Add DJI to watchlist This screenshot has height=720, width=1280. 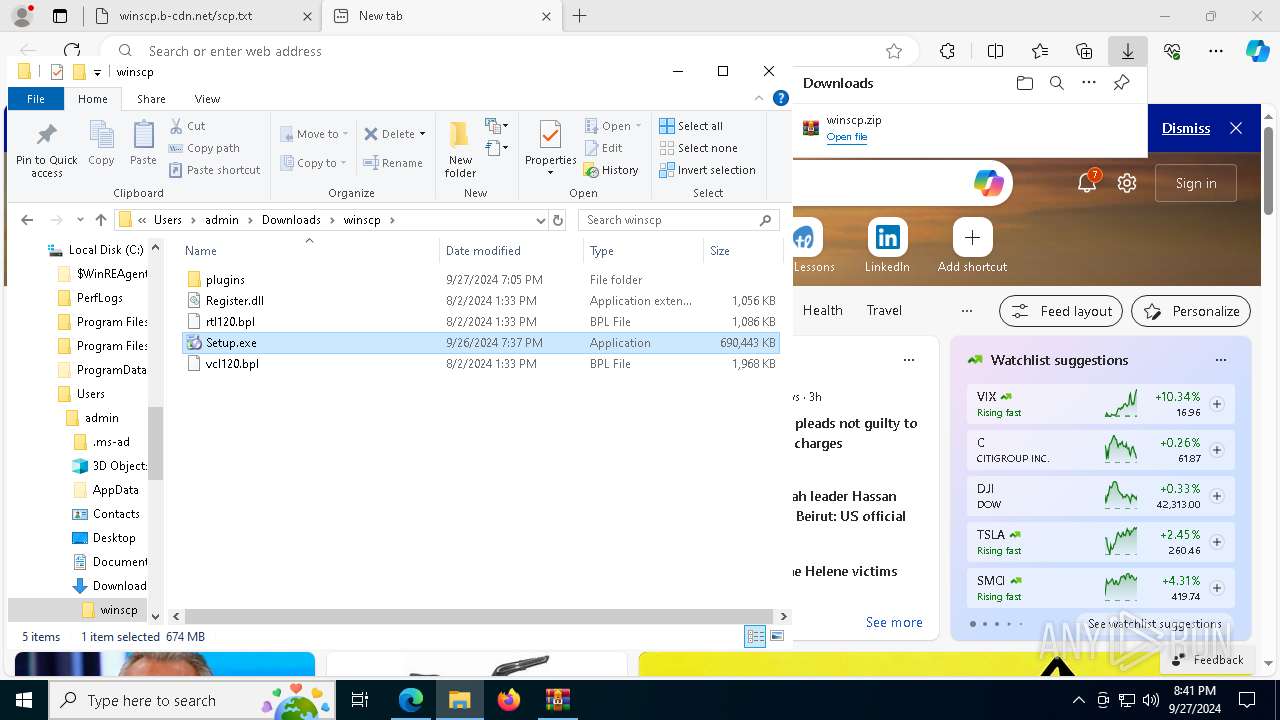(x=1217, y=496)
